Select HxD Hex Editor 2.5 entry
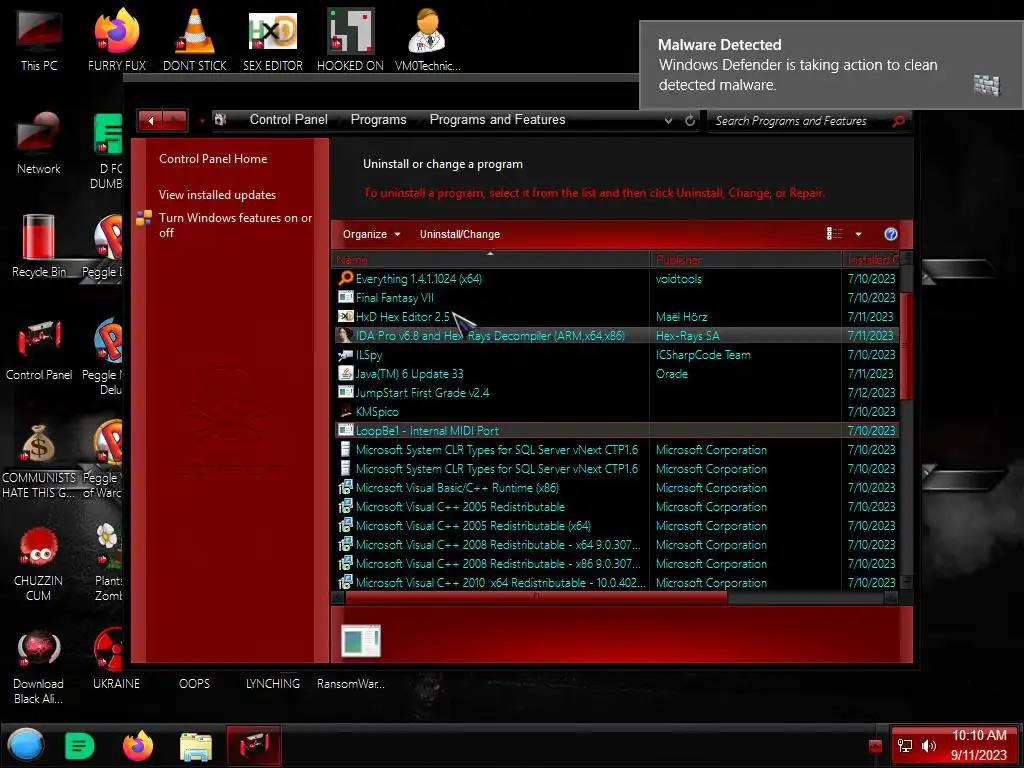1024x768 pixels. (615, 317)
